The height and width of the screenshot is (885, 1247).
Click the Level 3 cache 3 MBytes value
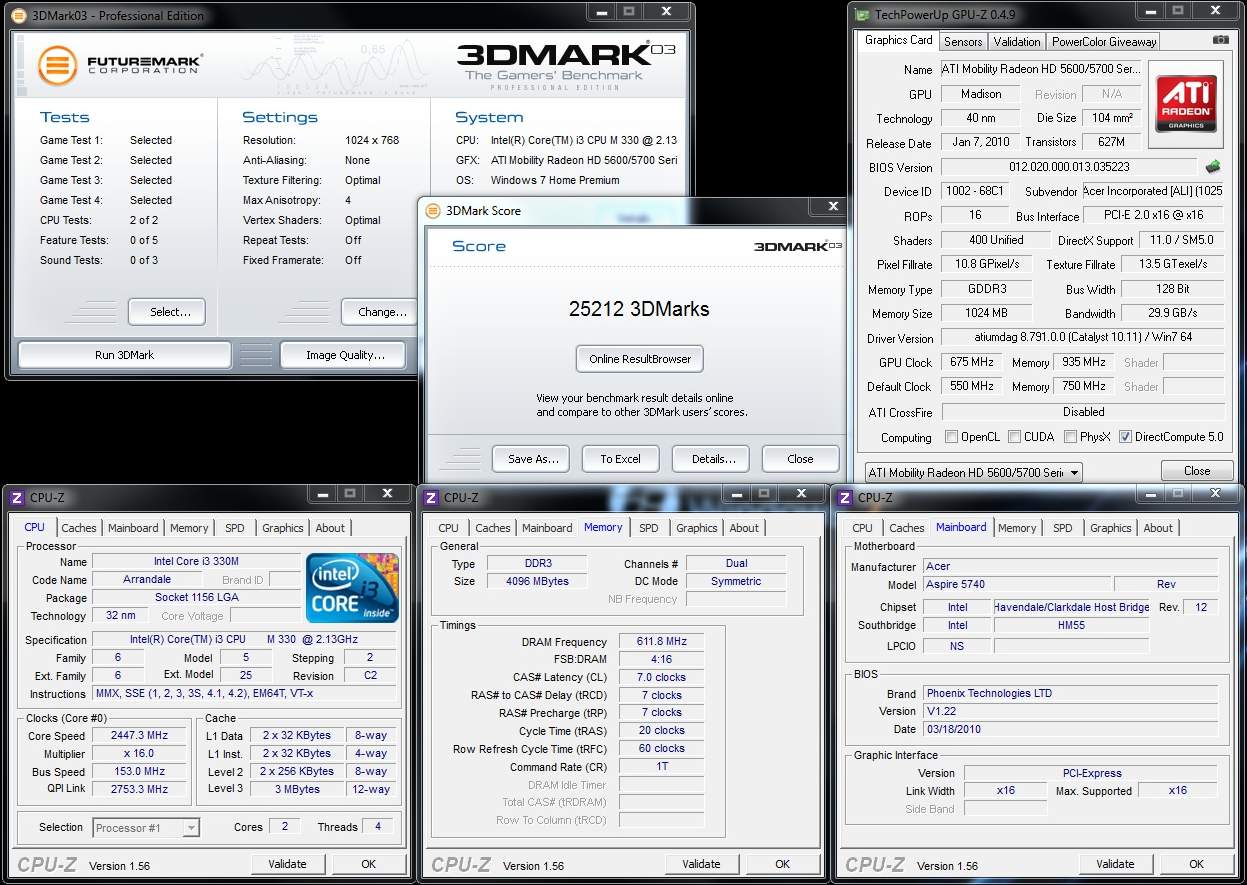(x=297, y=789)
